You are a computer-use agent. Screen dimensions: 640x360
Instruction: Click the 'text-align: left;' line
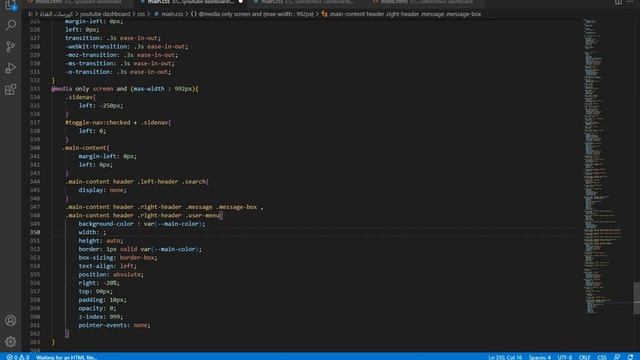point(108,266)
